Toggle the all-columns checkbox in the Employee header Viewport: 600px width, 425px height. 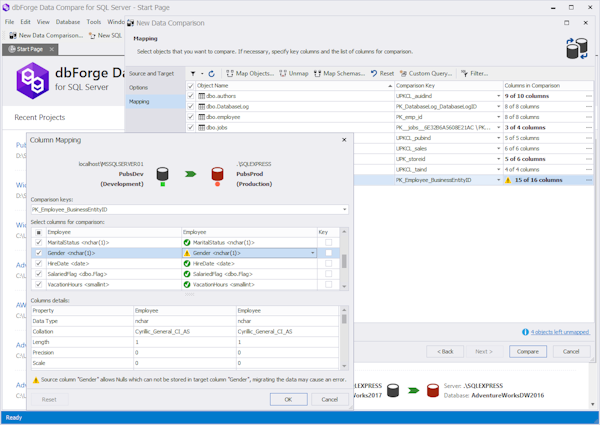(39, 232)
